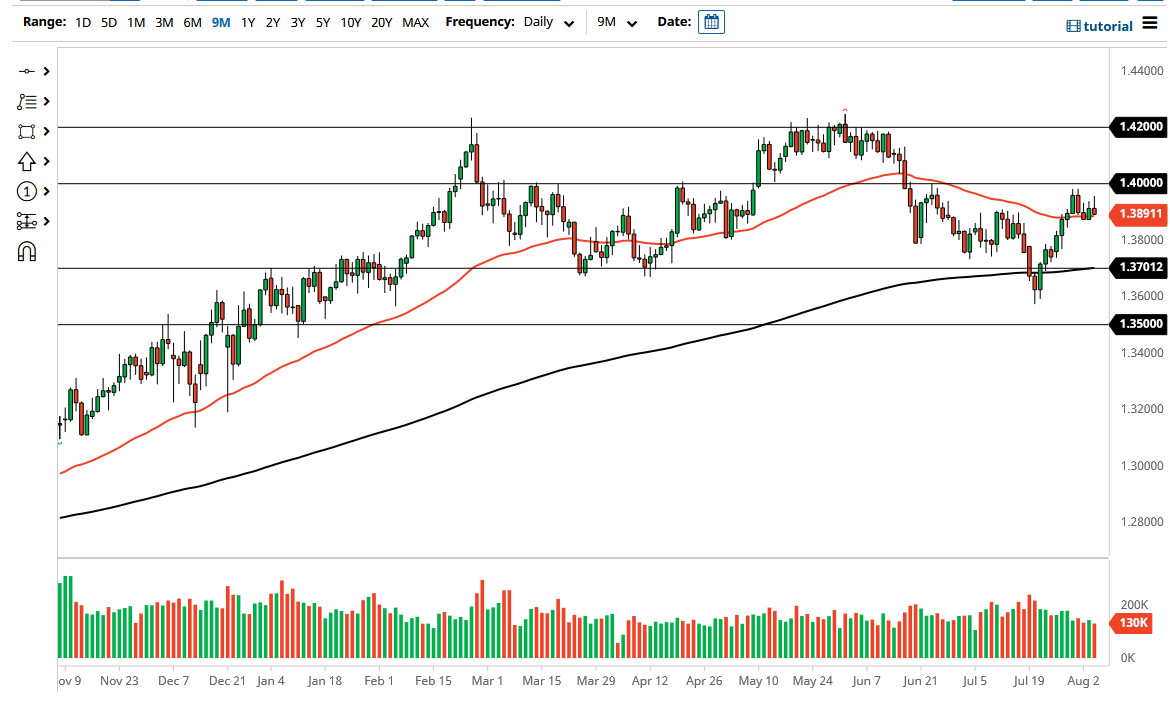Click the 200K volume axis label

pyautogui.click(x=1134, y=605)
